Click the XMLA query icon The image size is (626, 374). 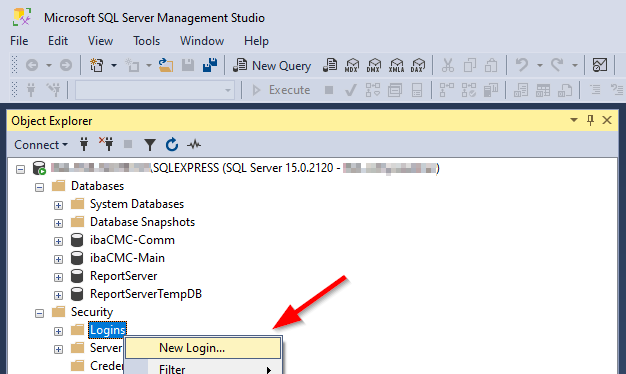pyautogui.click(x=396, y=65)
